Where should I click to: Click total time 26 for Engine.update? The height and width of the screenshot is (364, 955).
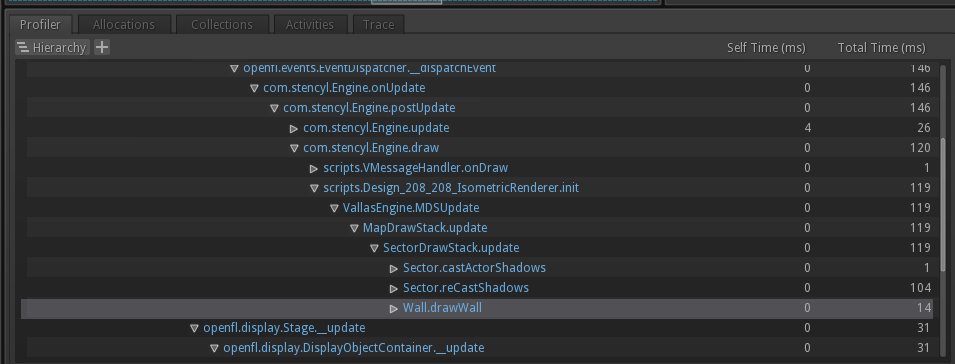923,128
